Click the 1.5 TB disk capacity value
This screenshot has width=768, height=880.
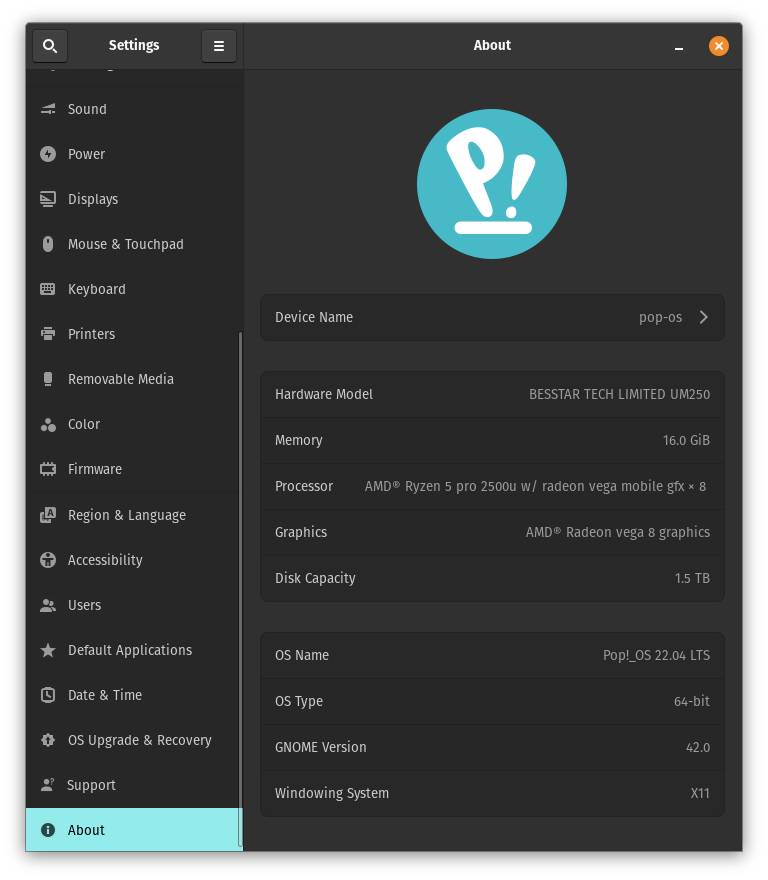692,579
